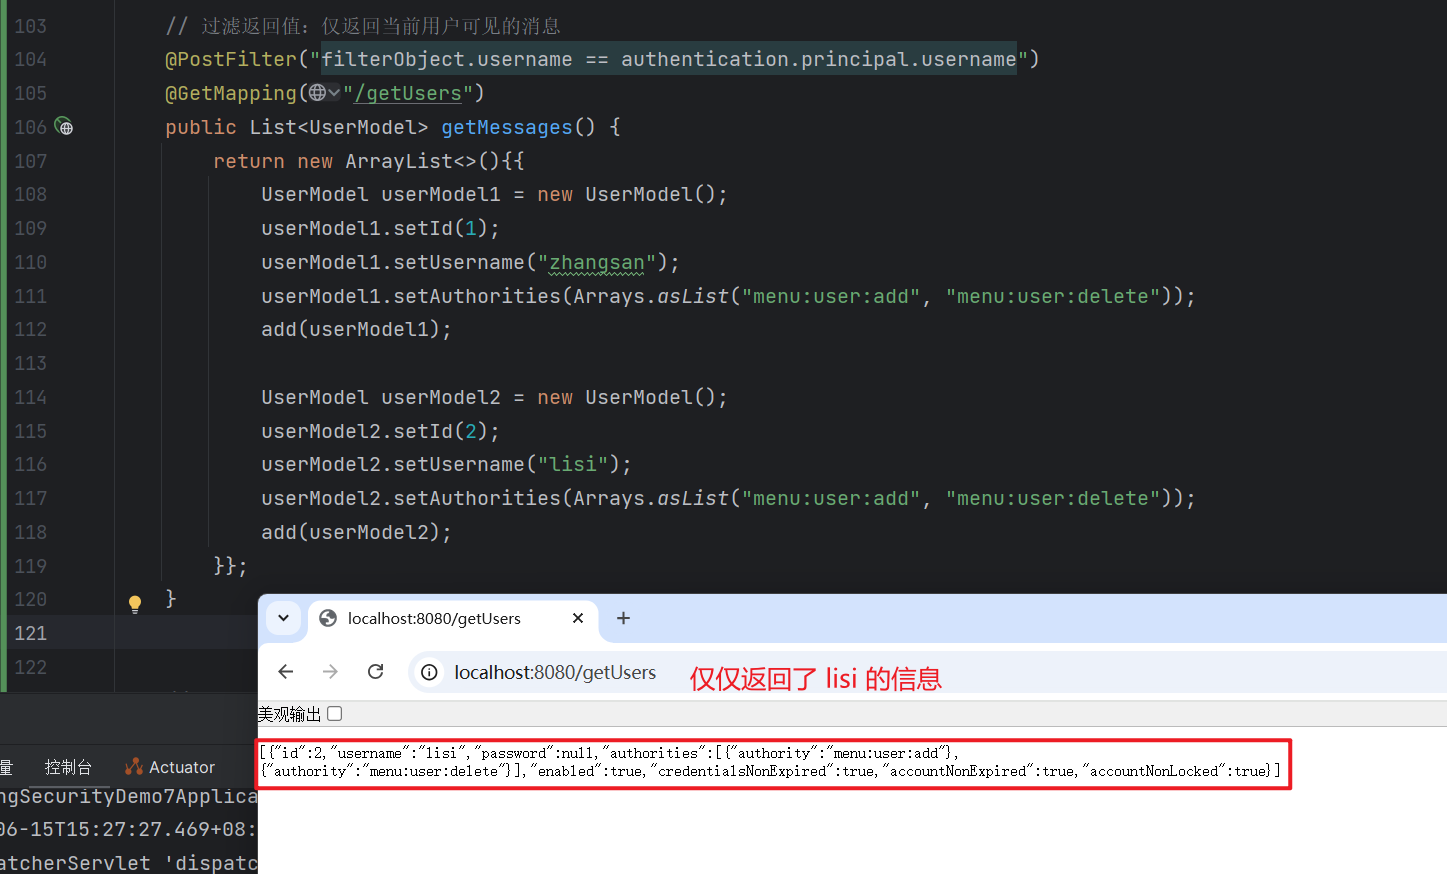
Task: Select the localhost:8080/getUsers browser tab
Action: click(x=452, y=619)
